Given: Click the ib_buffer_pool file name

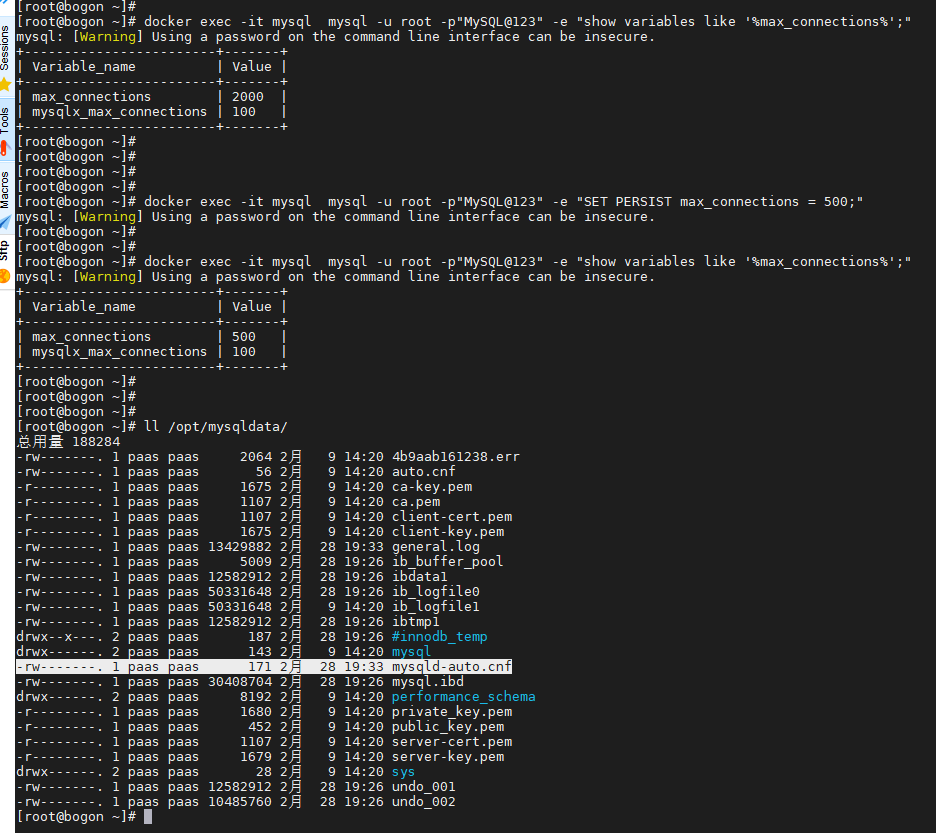Looking at the screenshot, I should (447, 561).
